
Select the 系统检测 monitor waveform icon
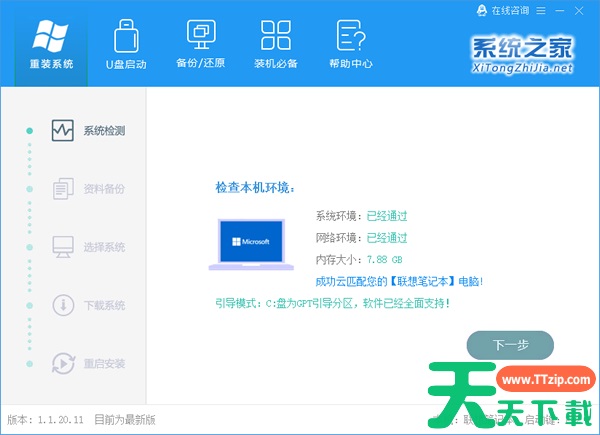coord(63,131)
